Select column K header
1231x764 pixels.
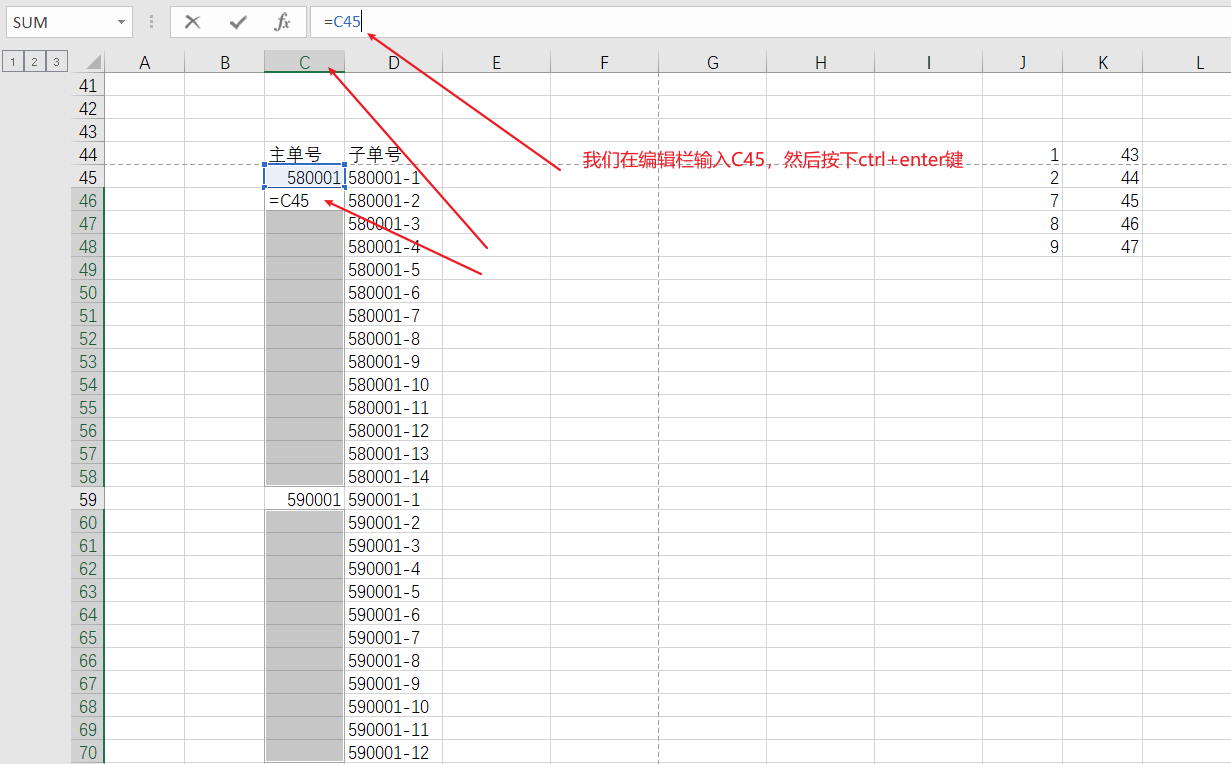(1103, 62)
